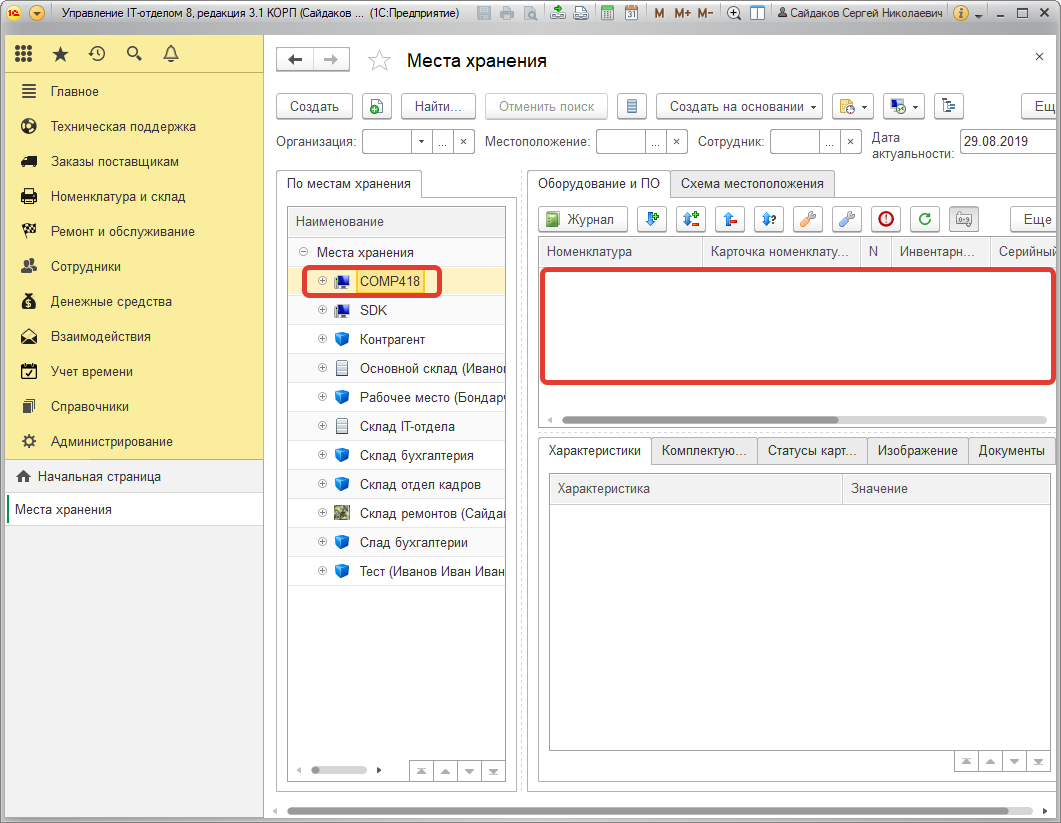Expand the Контрагент tree node
Image resolution: width=1061 pixels, height=823 pixels.
point(322,339)
